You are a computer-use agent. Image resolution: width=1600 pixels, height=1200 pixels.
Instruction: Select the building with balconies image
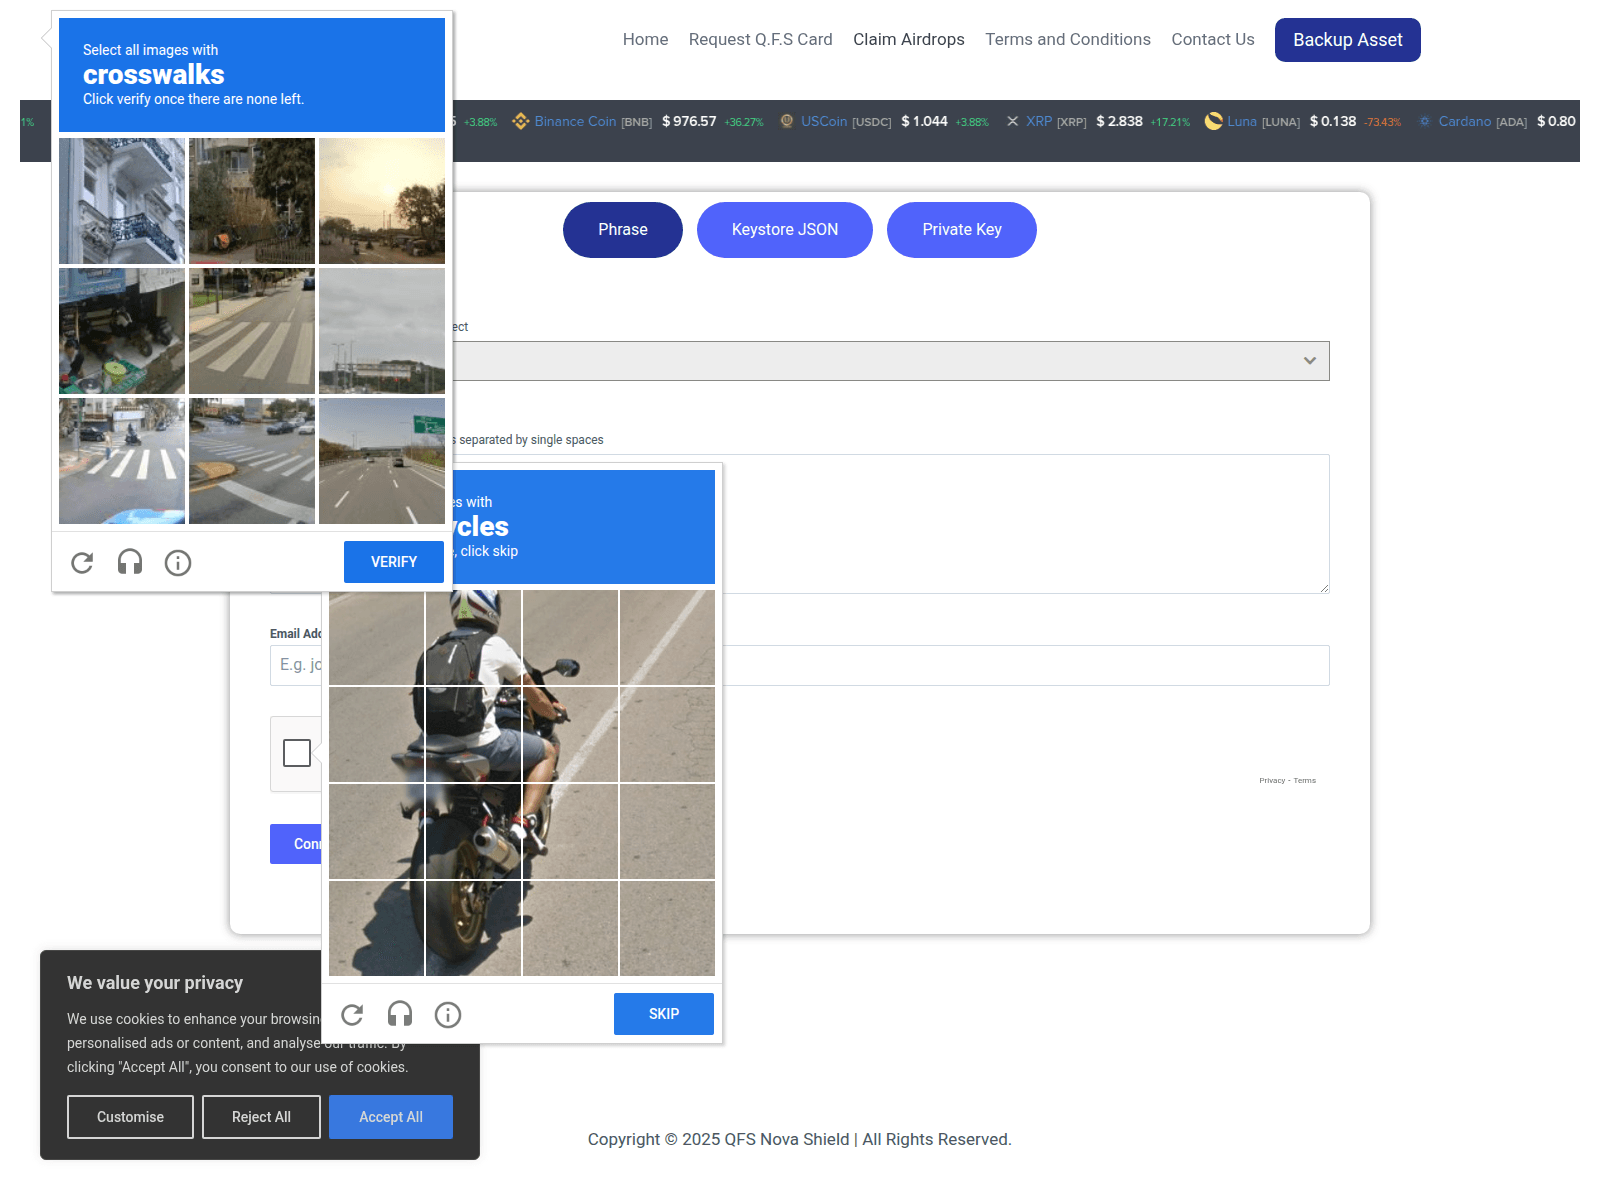click(122, 201)
